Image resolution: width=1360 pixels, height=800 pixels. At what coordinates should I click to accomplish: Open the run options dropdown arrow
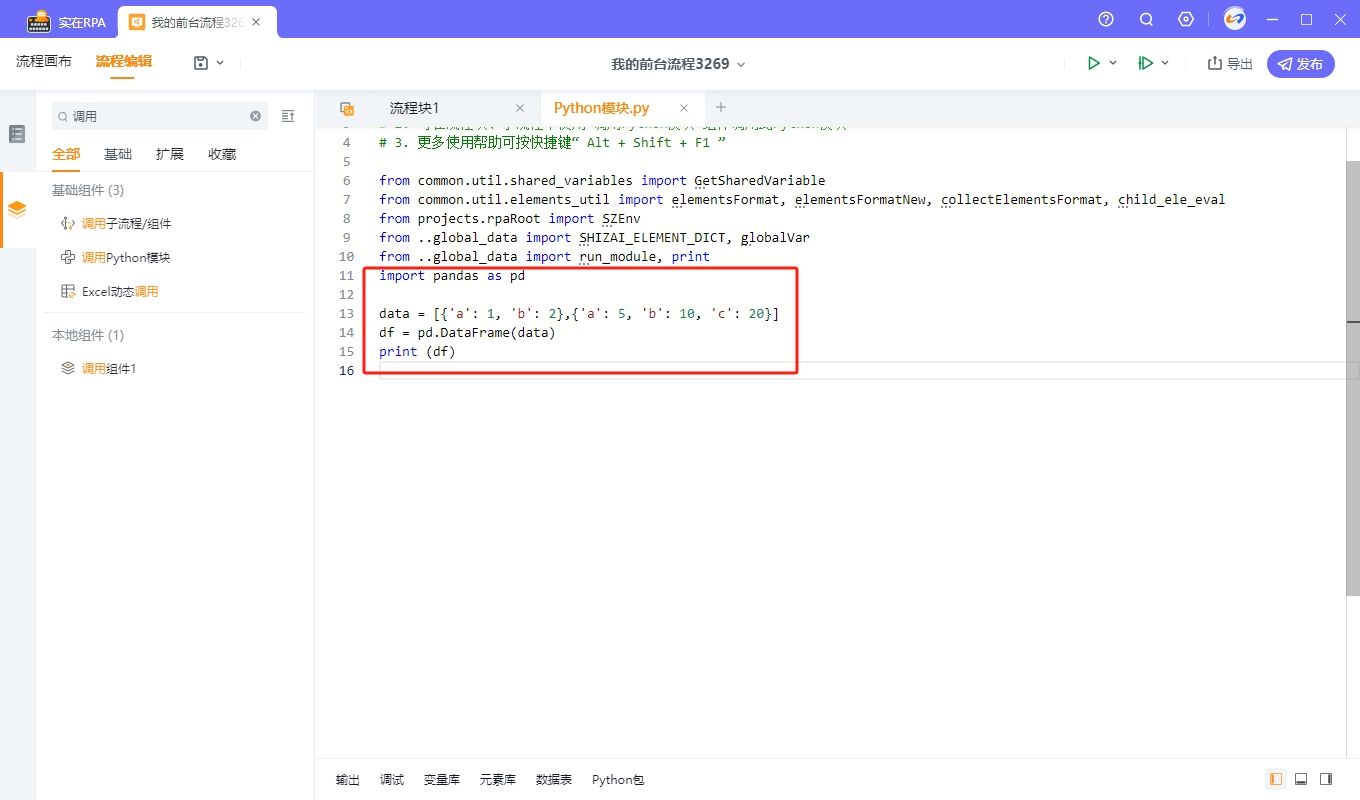[x=1112, y=62]
